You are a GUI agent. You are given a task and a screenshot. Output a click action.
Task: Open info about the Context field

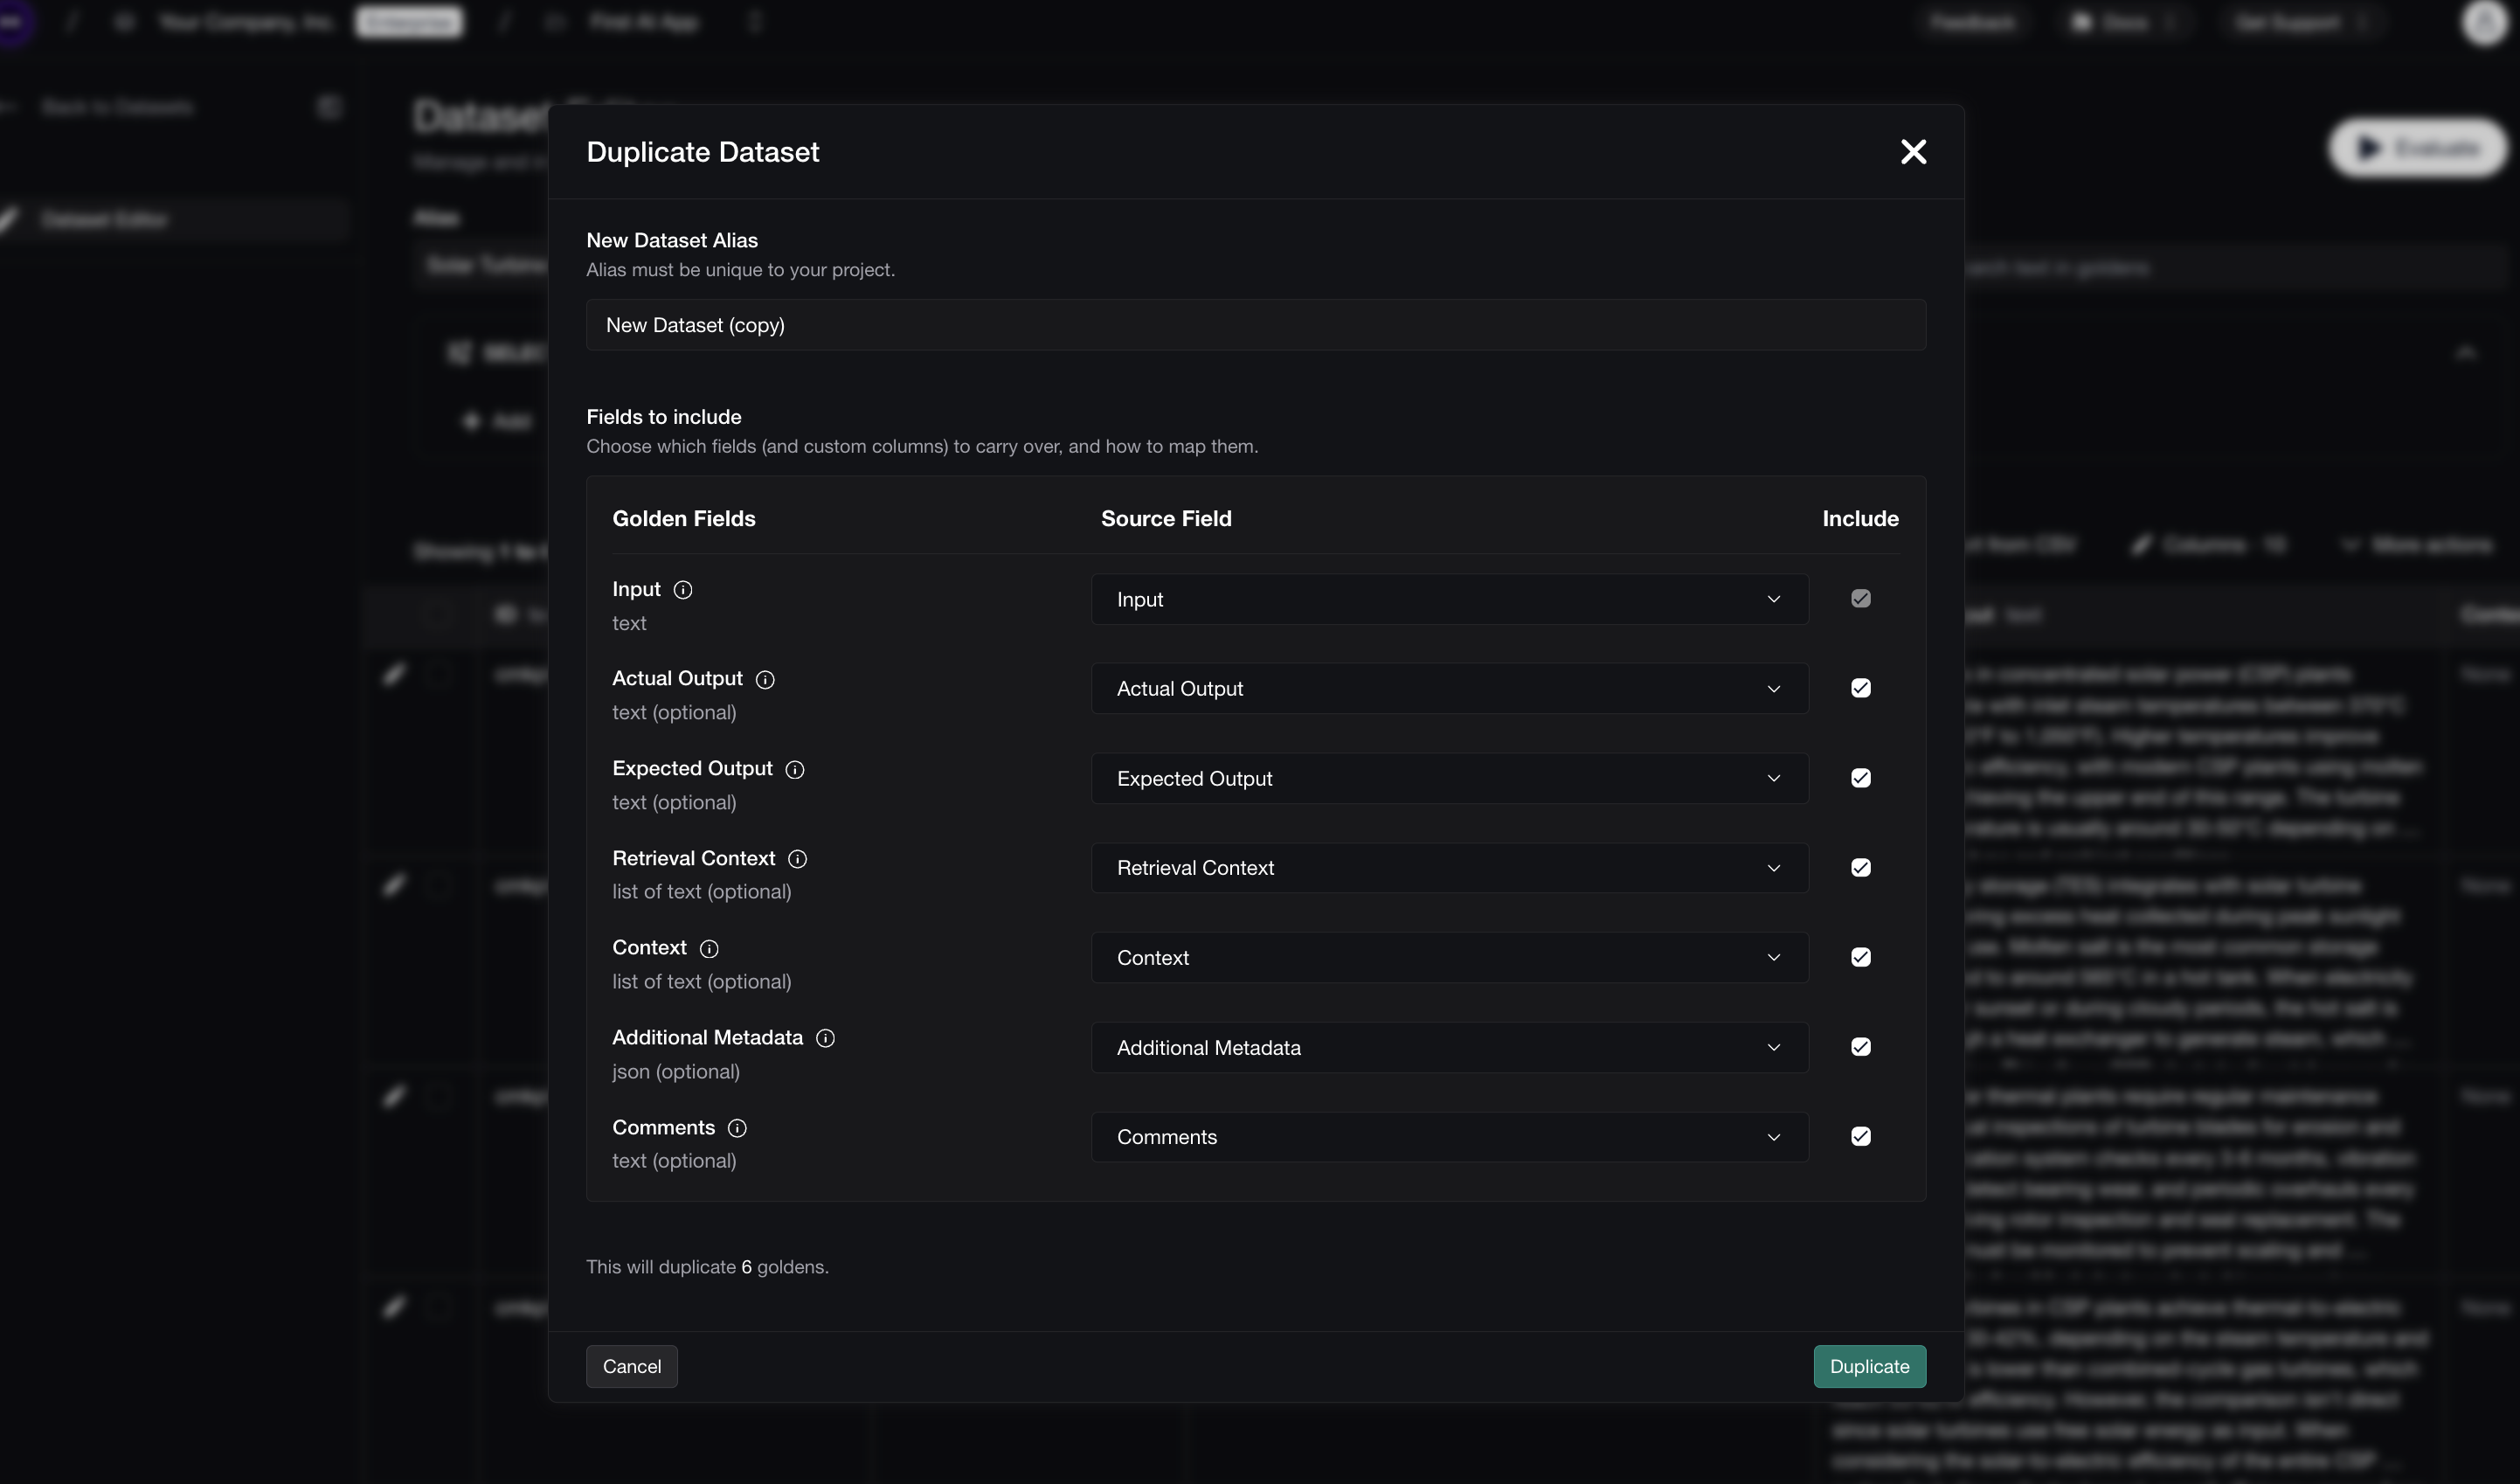[709, 948]
